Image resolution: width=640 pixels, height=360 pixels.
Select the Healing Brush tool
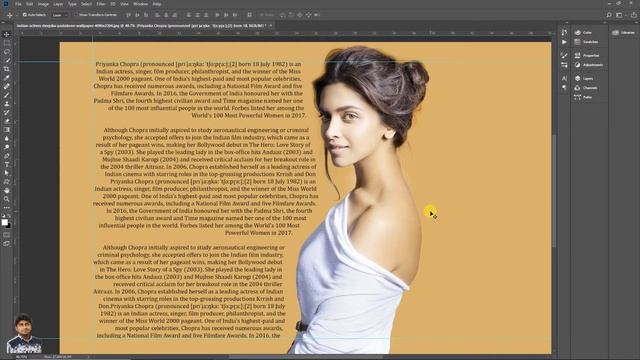pyautogui.click(x=7, y=87)
